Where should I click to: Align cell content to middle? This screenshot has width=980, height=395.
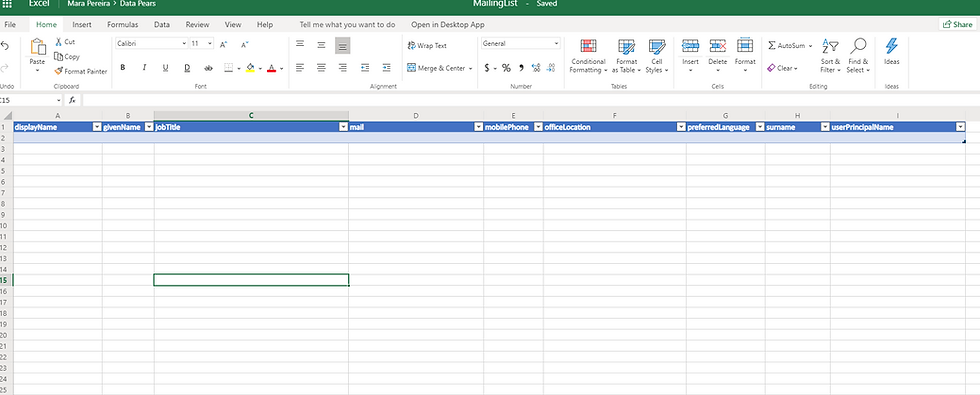click(x=321, y=45)
